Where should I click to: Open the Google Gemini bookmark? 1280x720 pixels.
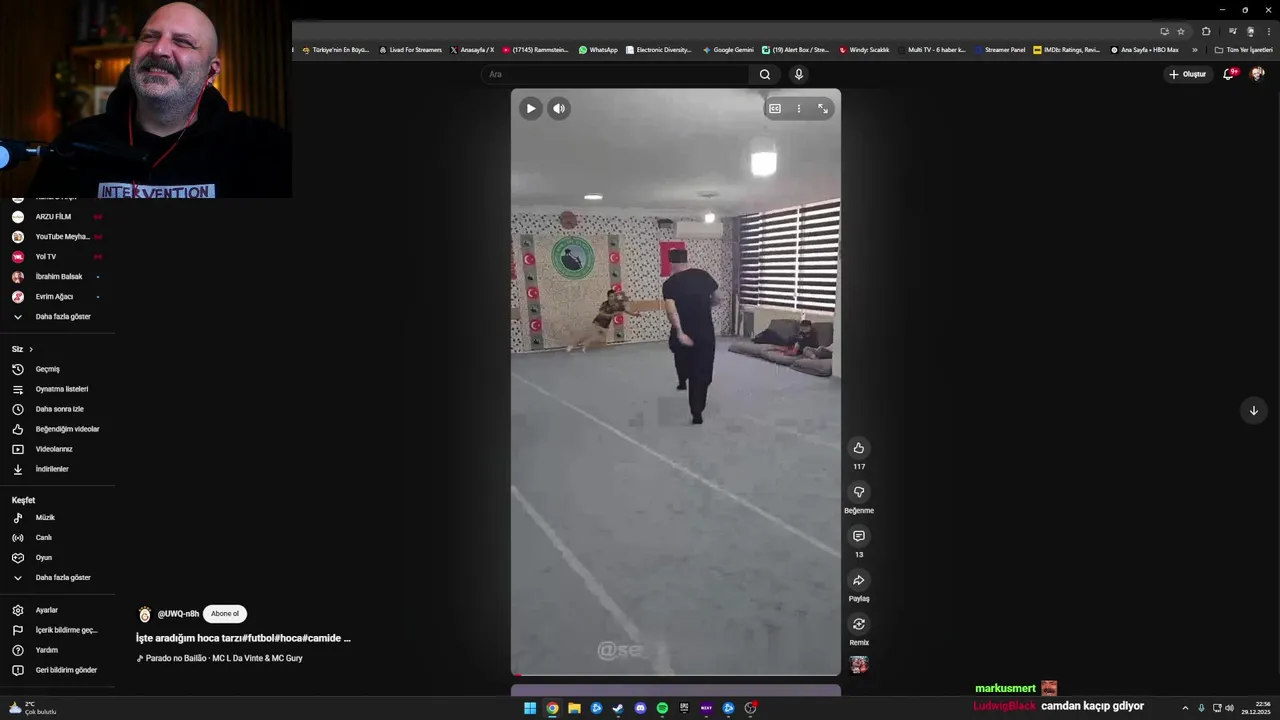click(728, 49)
